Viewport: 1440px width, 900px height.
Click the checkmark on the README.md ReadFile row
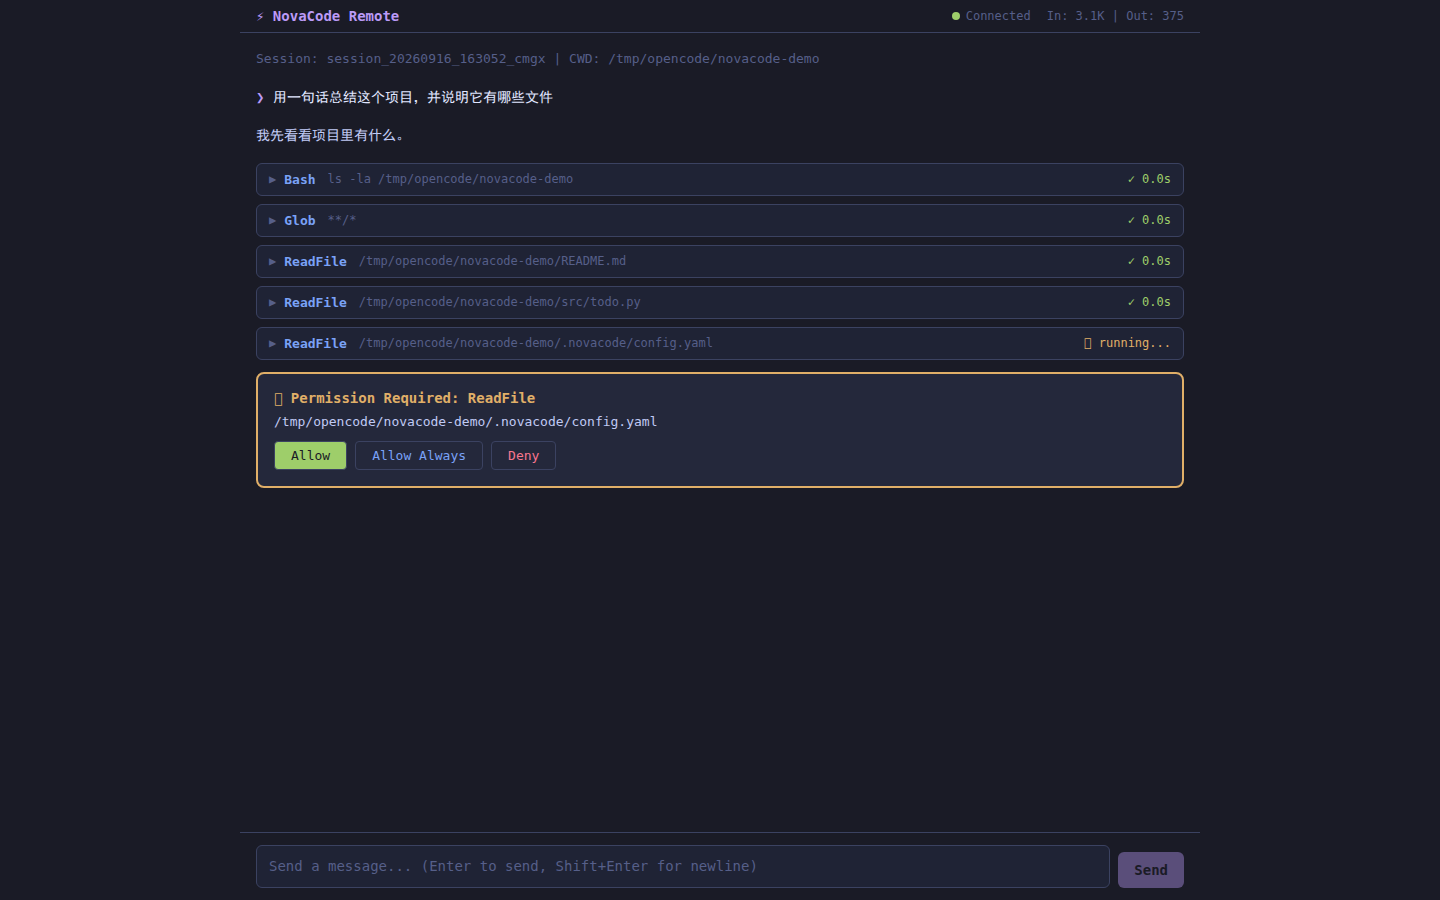coord(1131,261)
